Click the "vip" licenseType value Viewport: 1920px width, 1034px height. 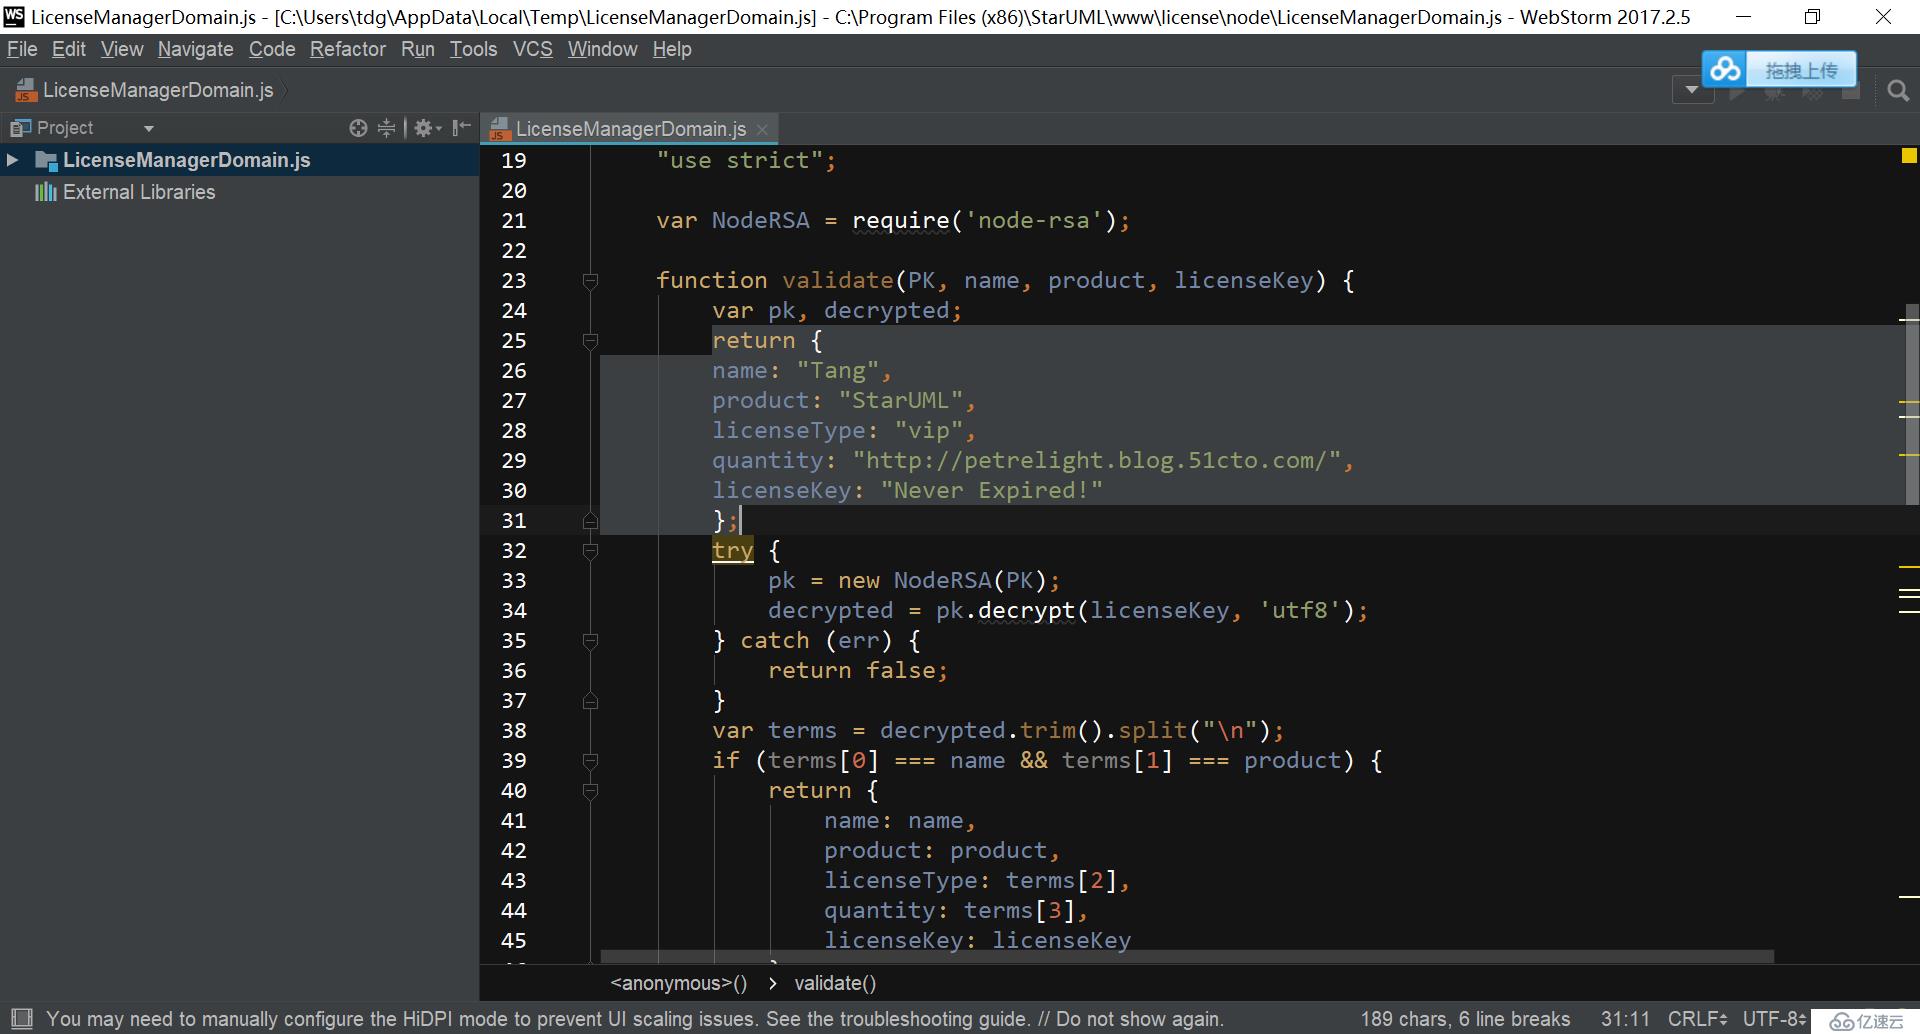pyautogui.click(x=929, y=431)
